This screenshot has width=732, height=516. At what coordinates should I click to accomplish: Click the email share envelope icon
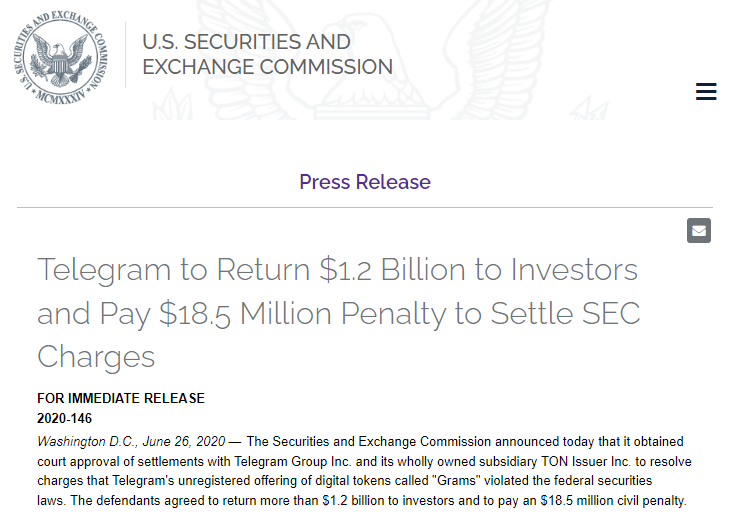coord(699,231)
